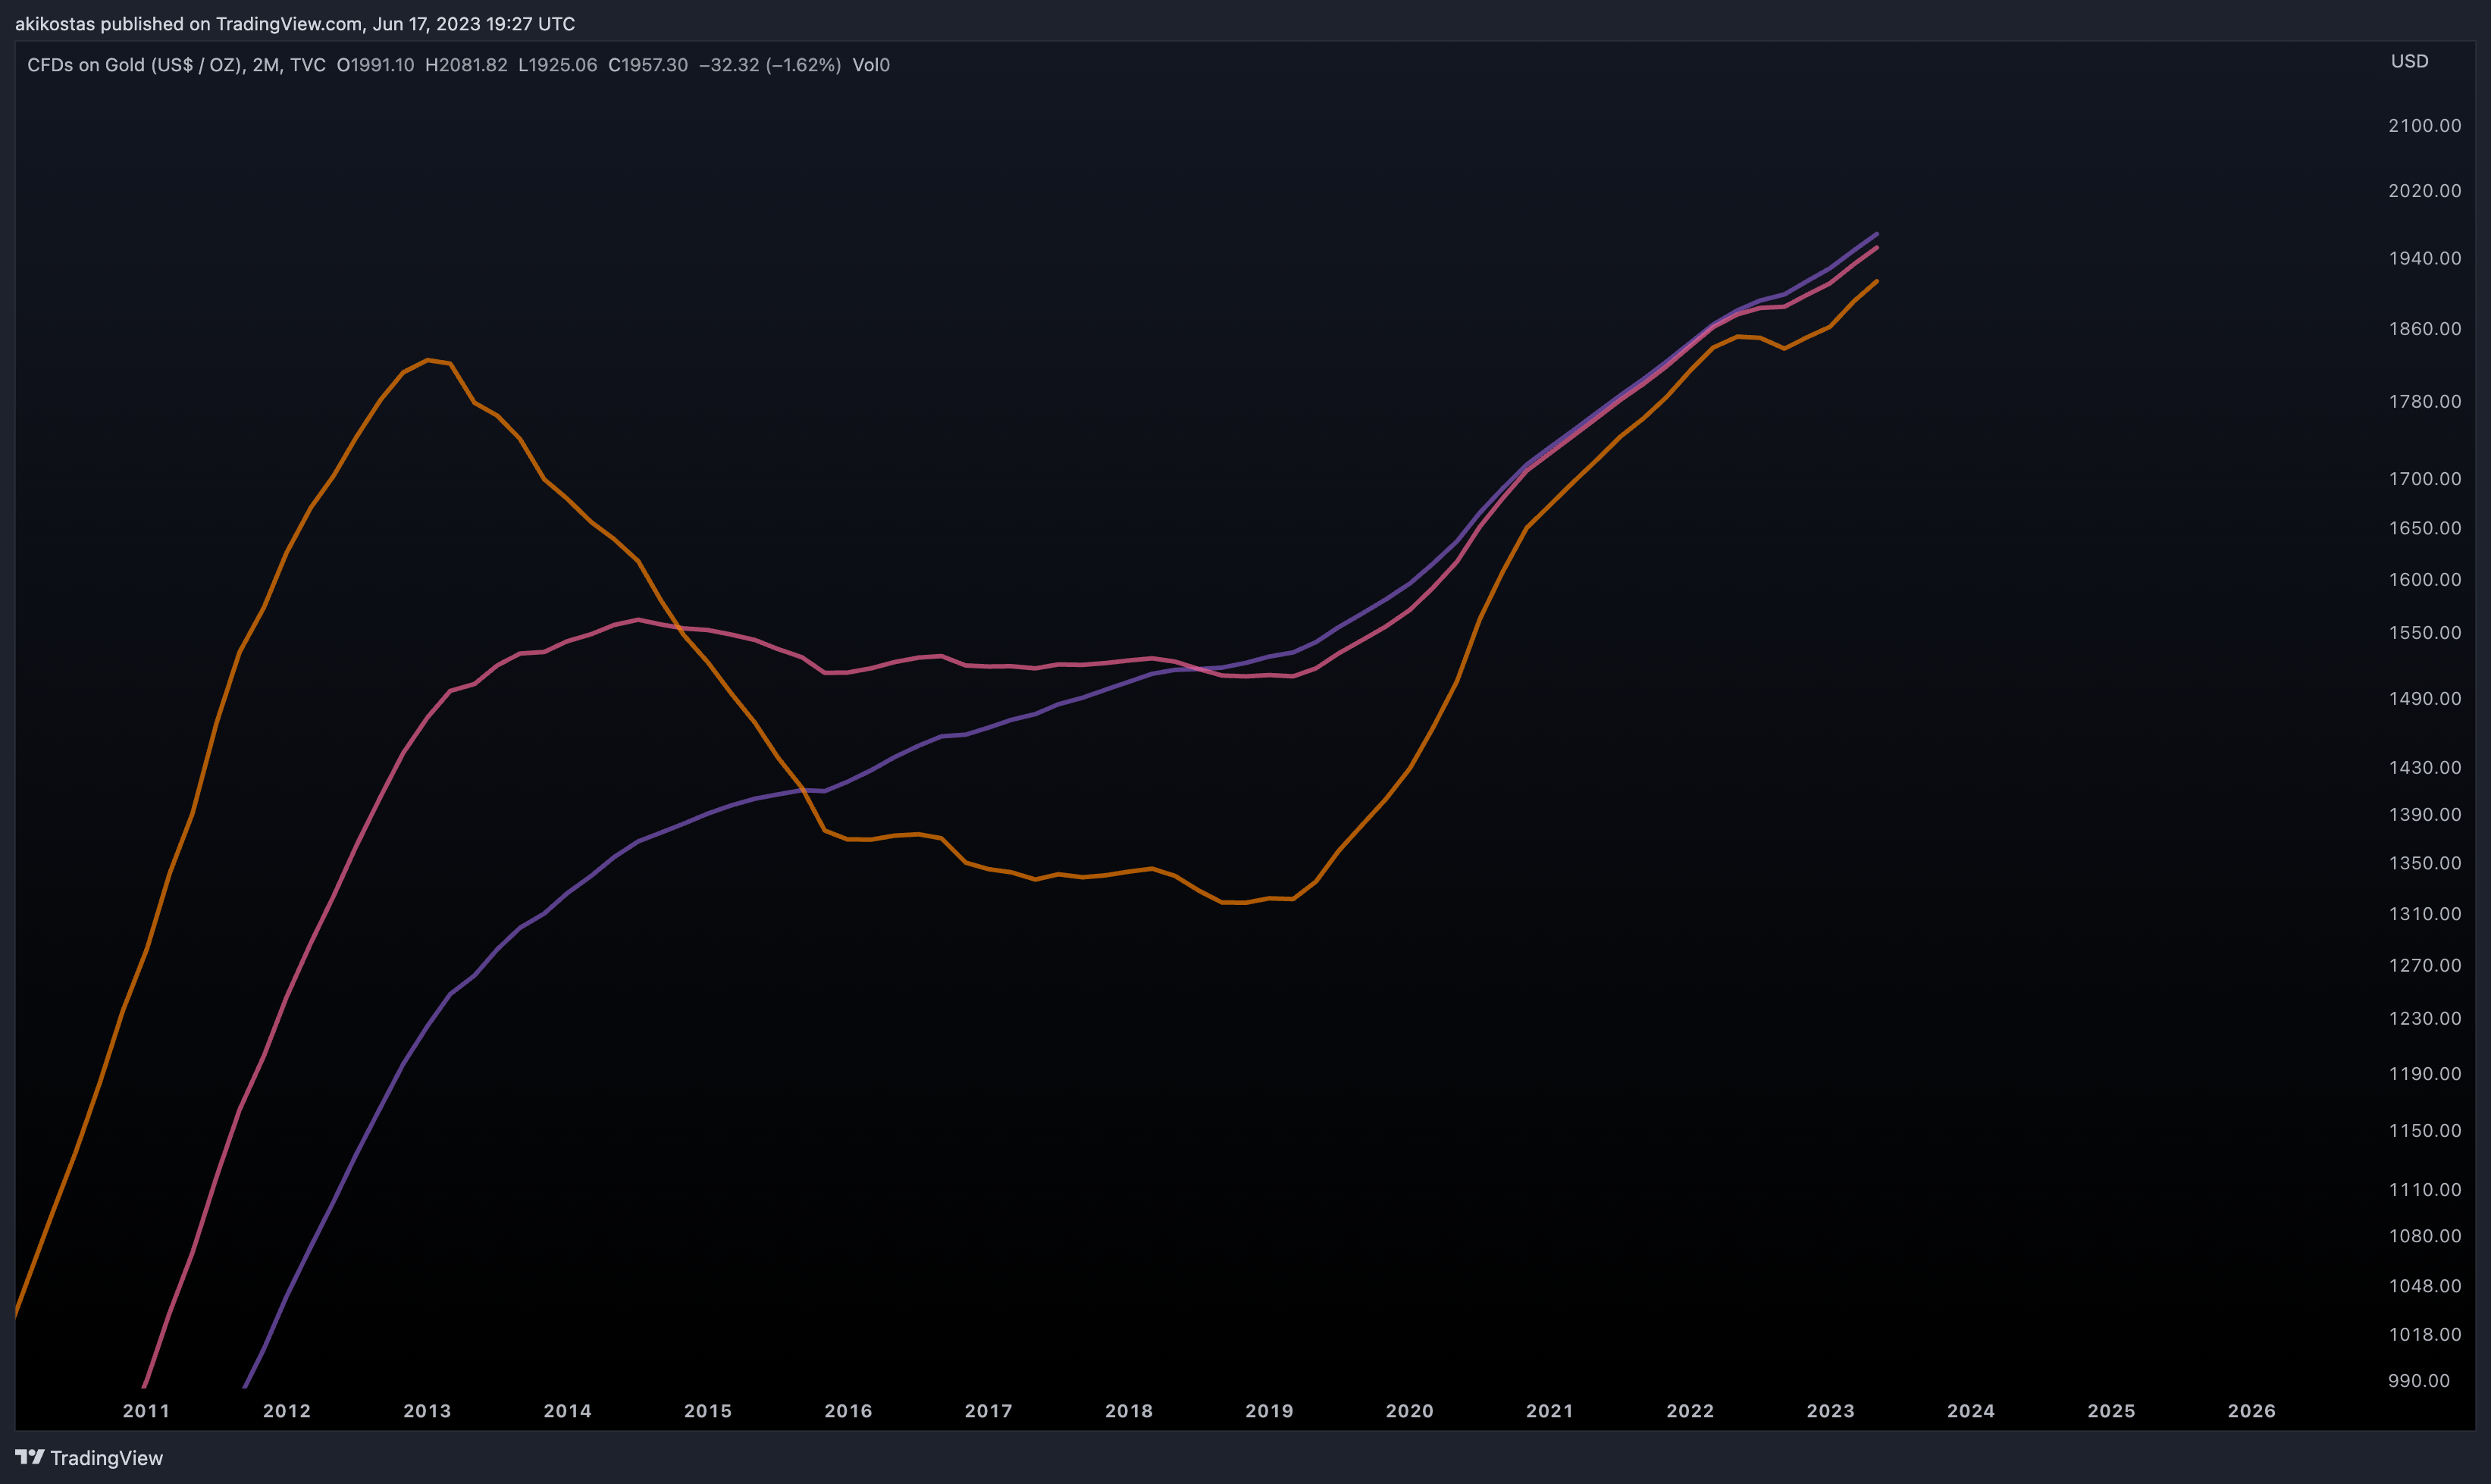Viewport: 2491px width, 1484px height.
Task: Click the Vol0 volume label
Action: [871, 65]
